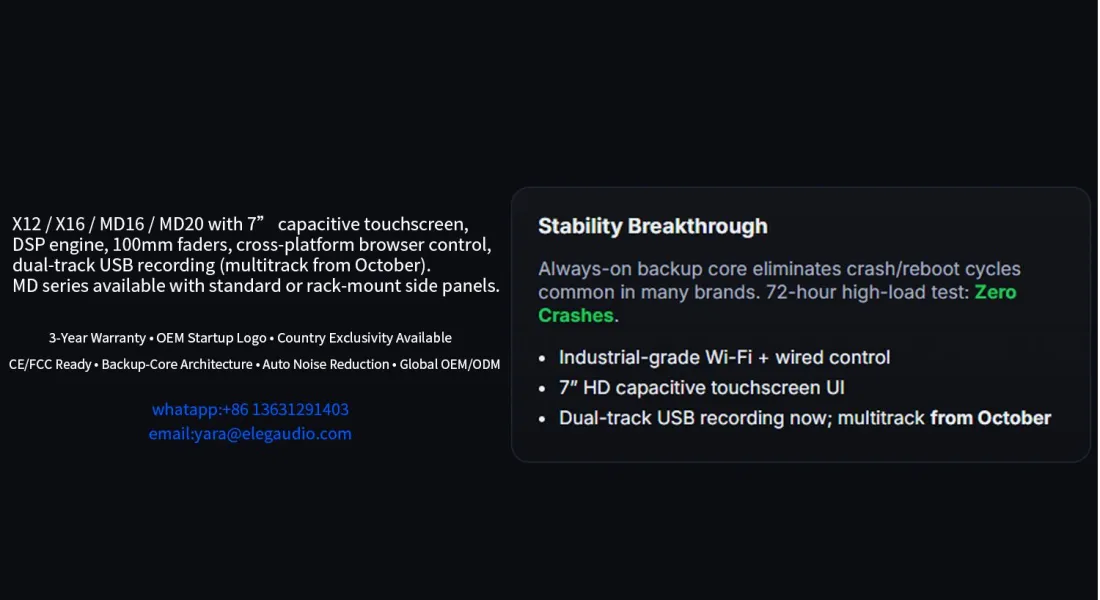
Task: Click the Backup-Core Architecture text
Action: [x=177, y=364]
